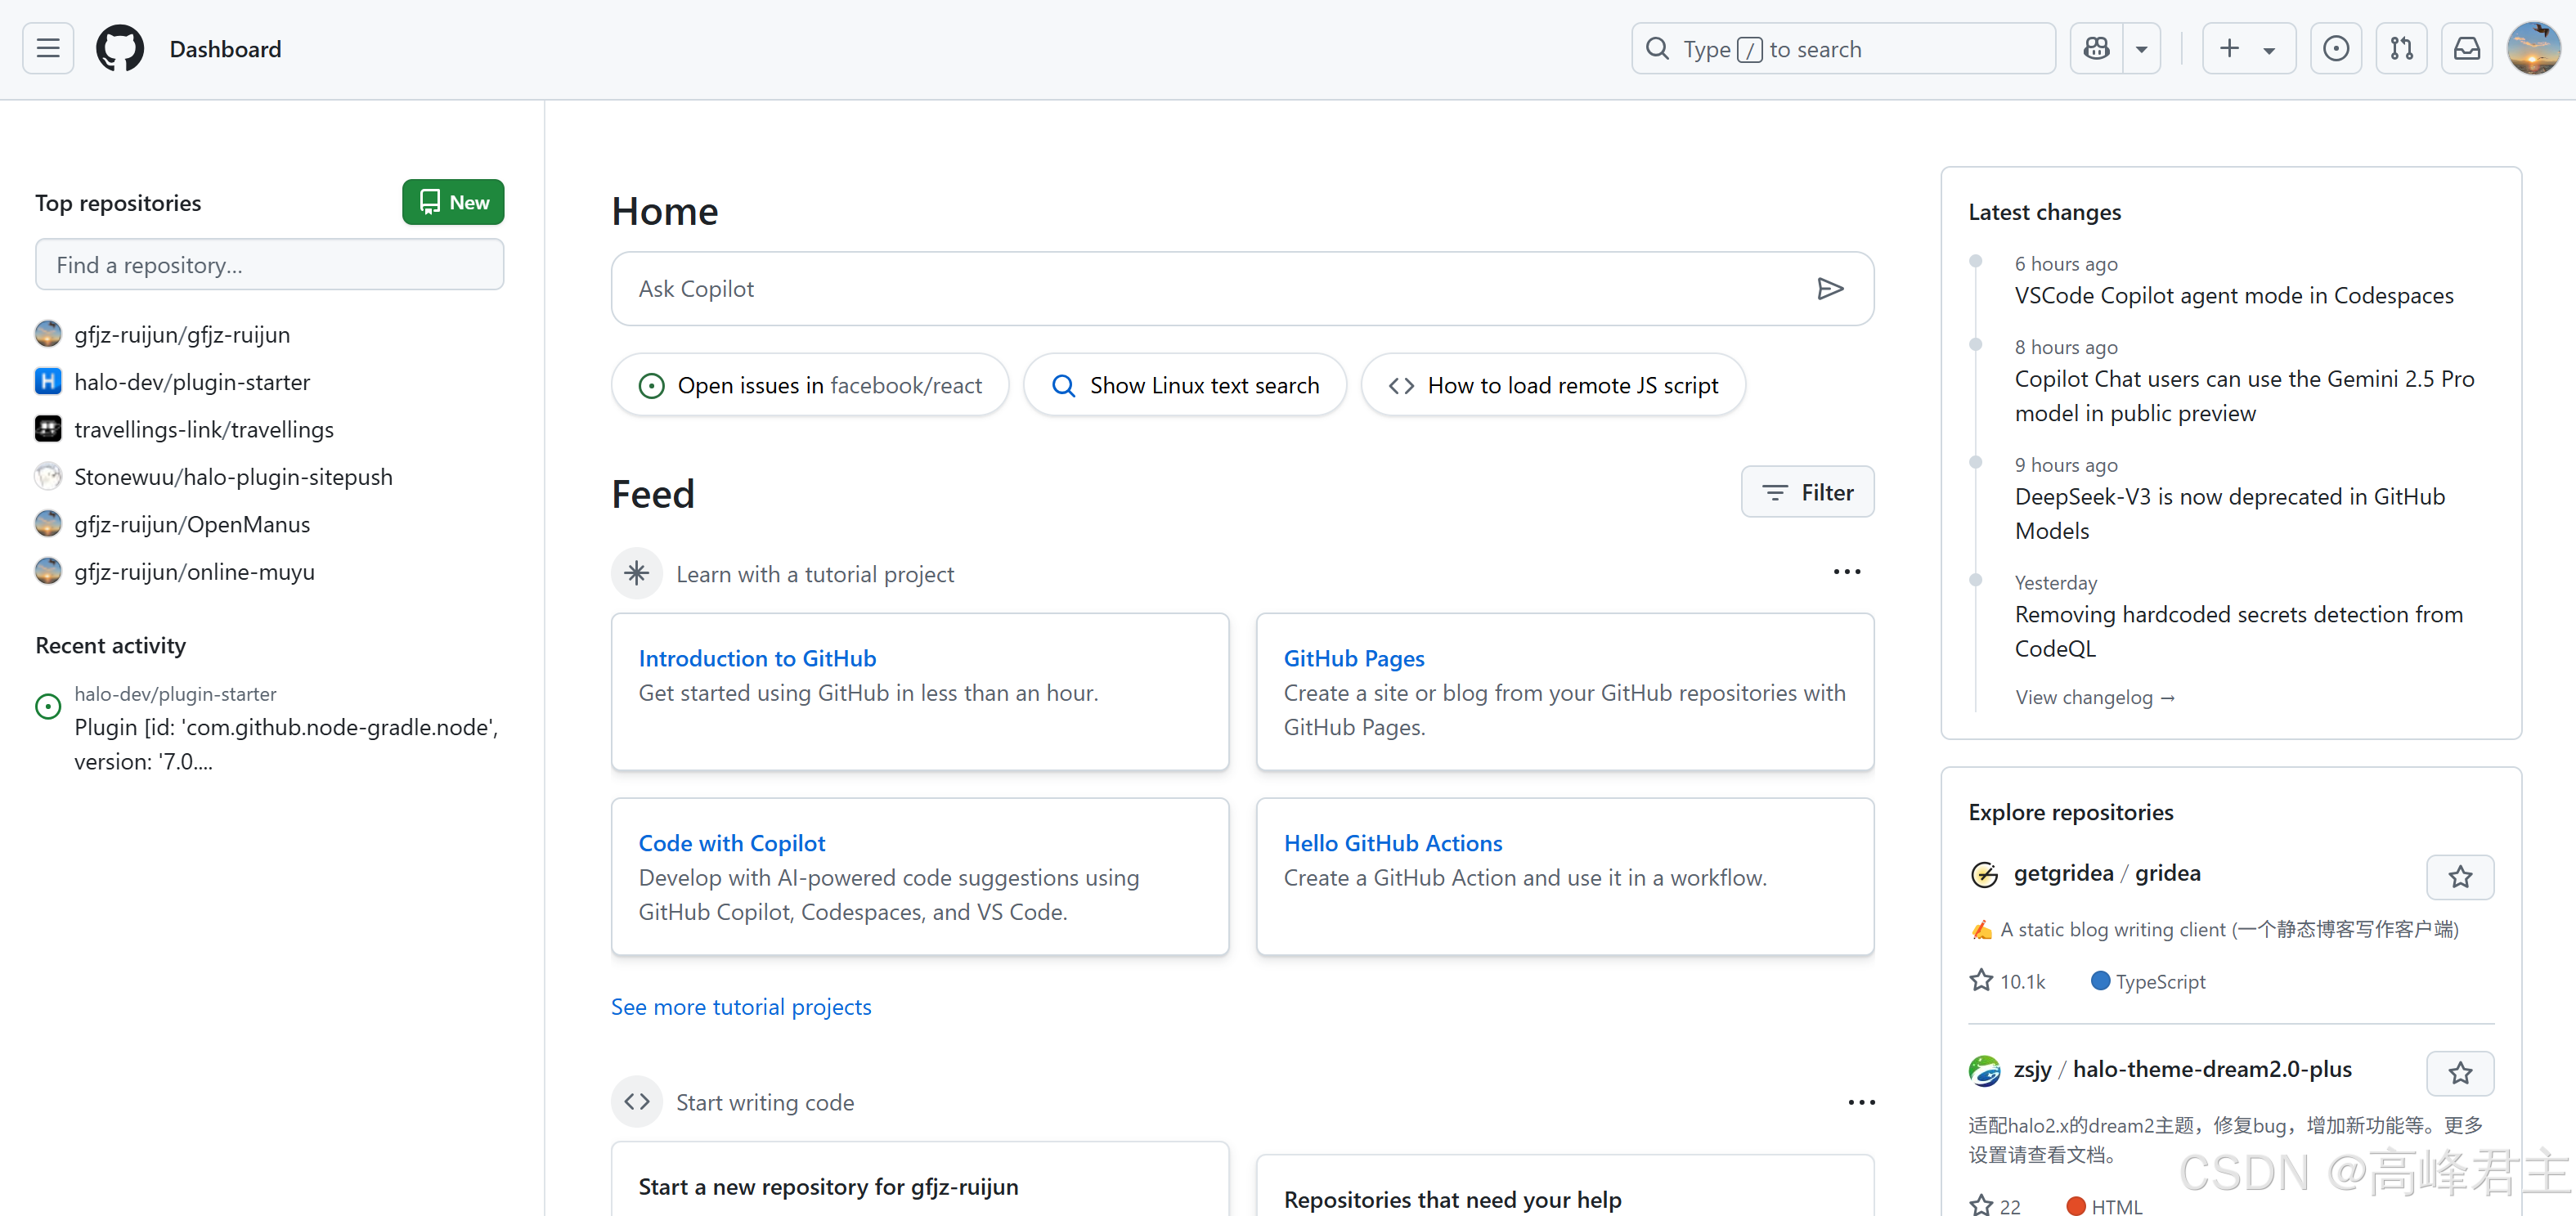Open the issues icon in header
The image size is (2576, 1216).
[x=2336, y=48]
